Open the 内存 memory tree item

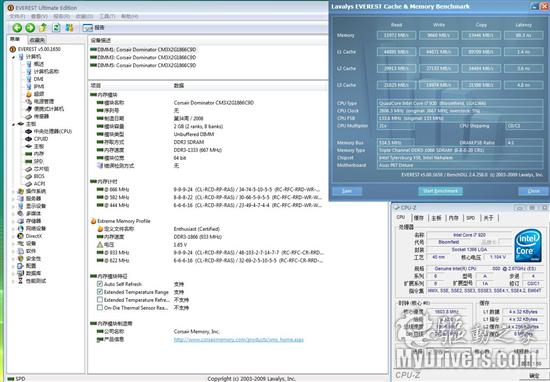click(x=39, y=154)
